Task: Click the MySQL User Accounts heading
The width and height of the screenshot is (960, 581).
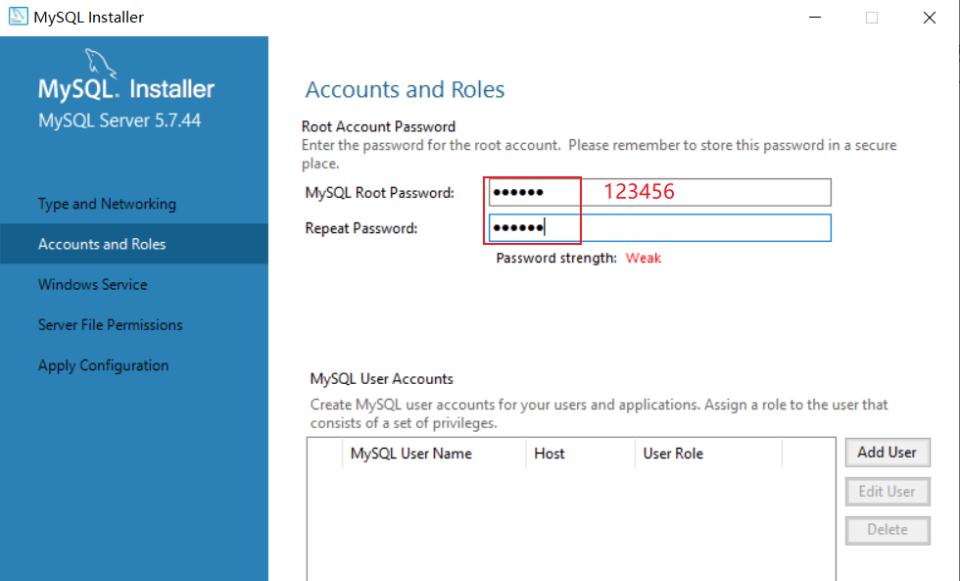Action: 381,379
